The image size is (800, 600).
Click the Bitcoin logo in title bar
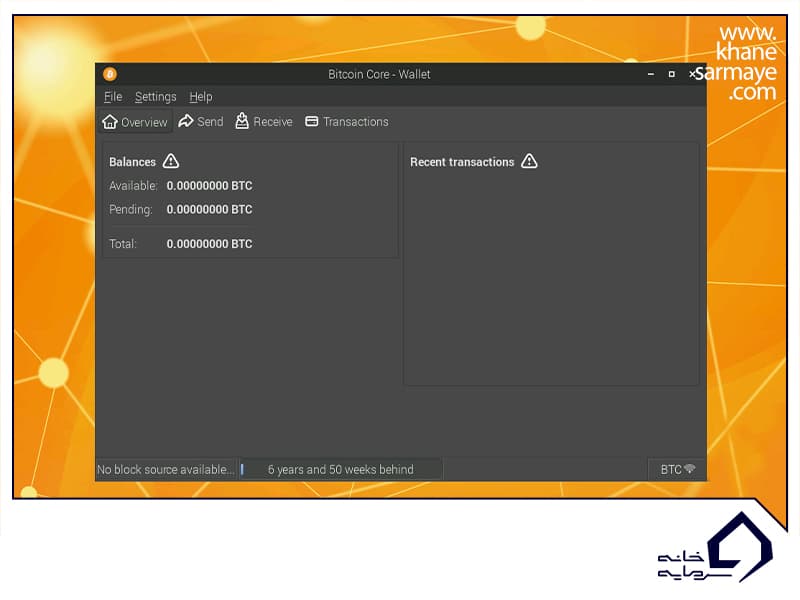point(110,74)
